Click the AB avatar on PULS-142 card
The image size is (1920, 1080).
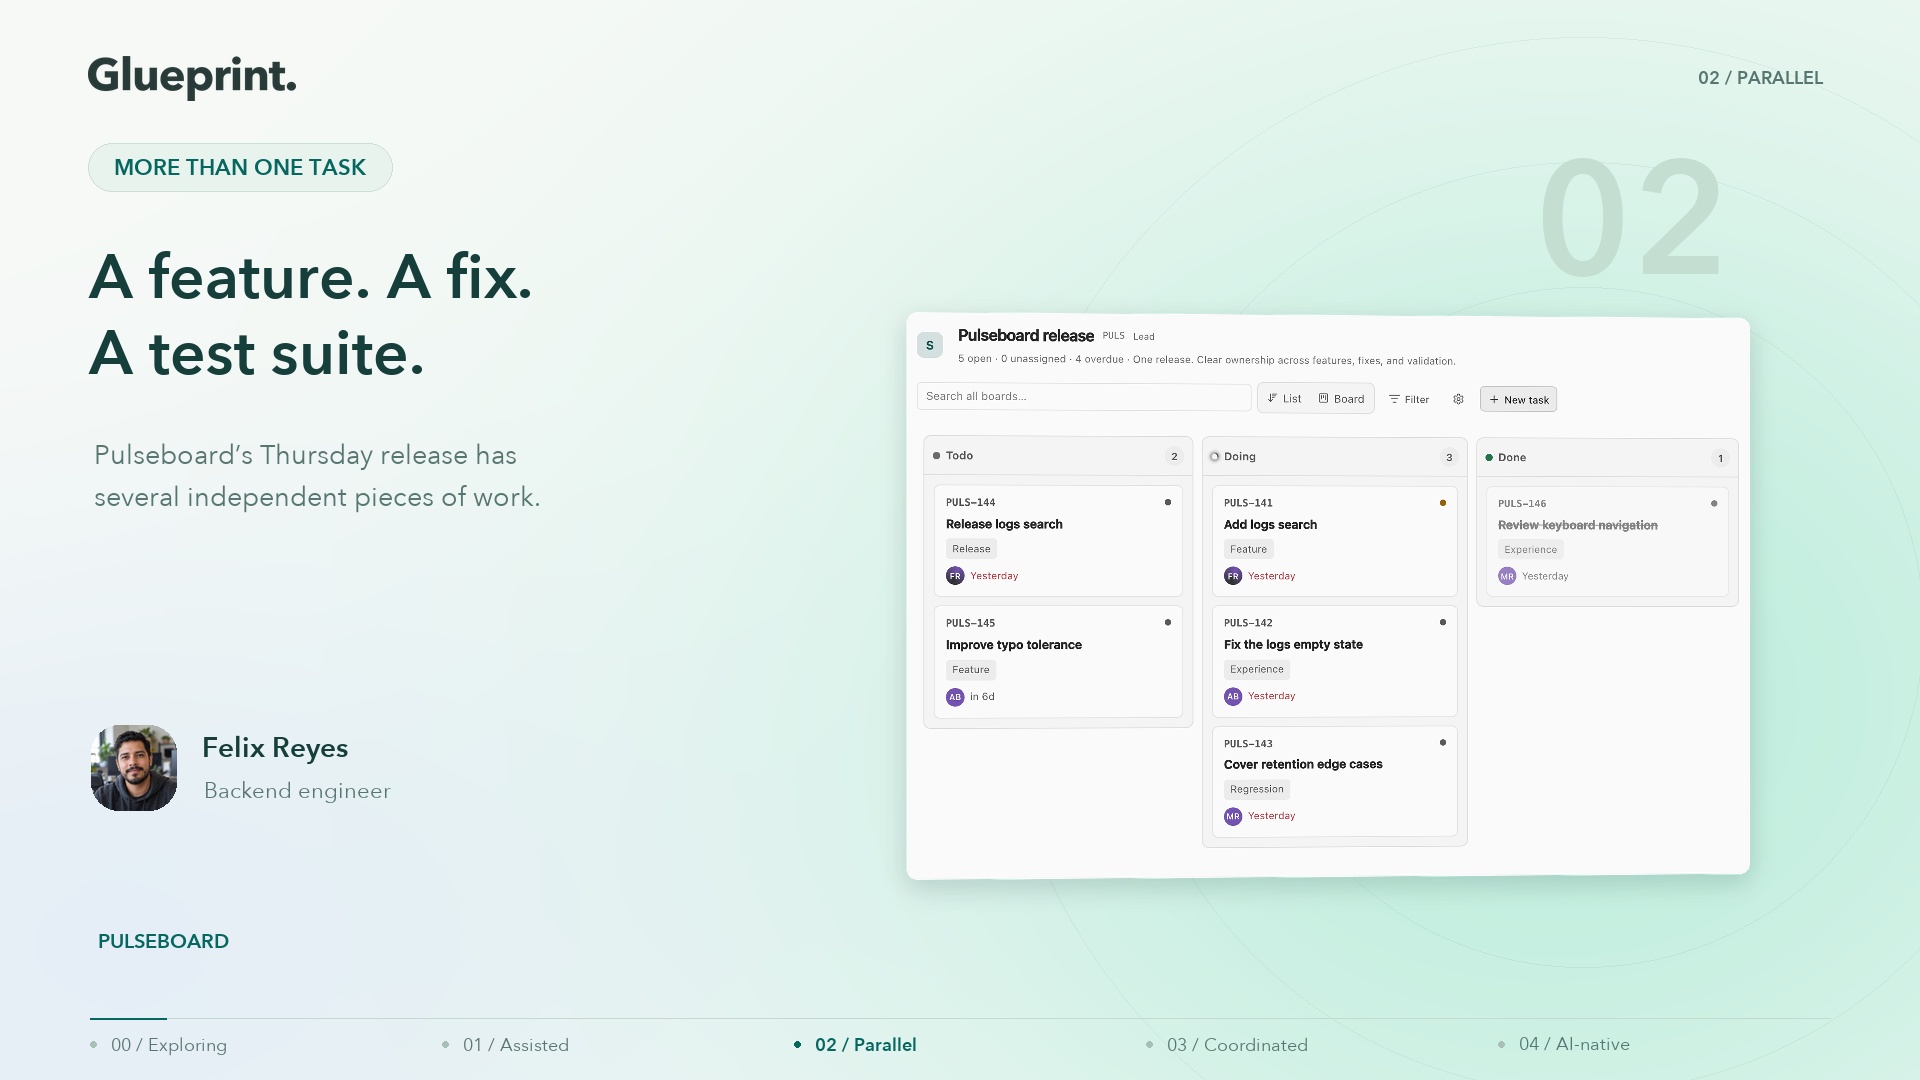click(x=1233, y=696)
